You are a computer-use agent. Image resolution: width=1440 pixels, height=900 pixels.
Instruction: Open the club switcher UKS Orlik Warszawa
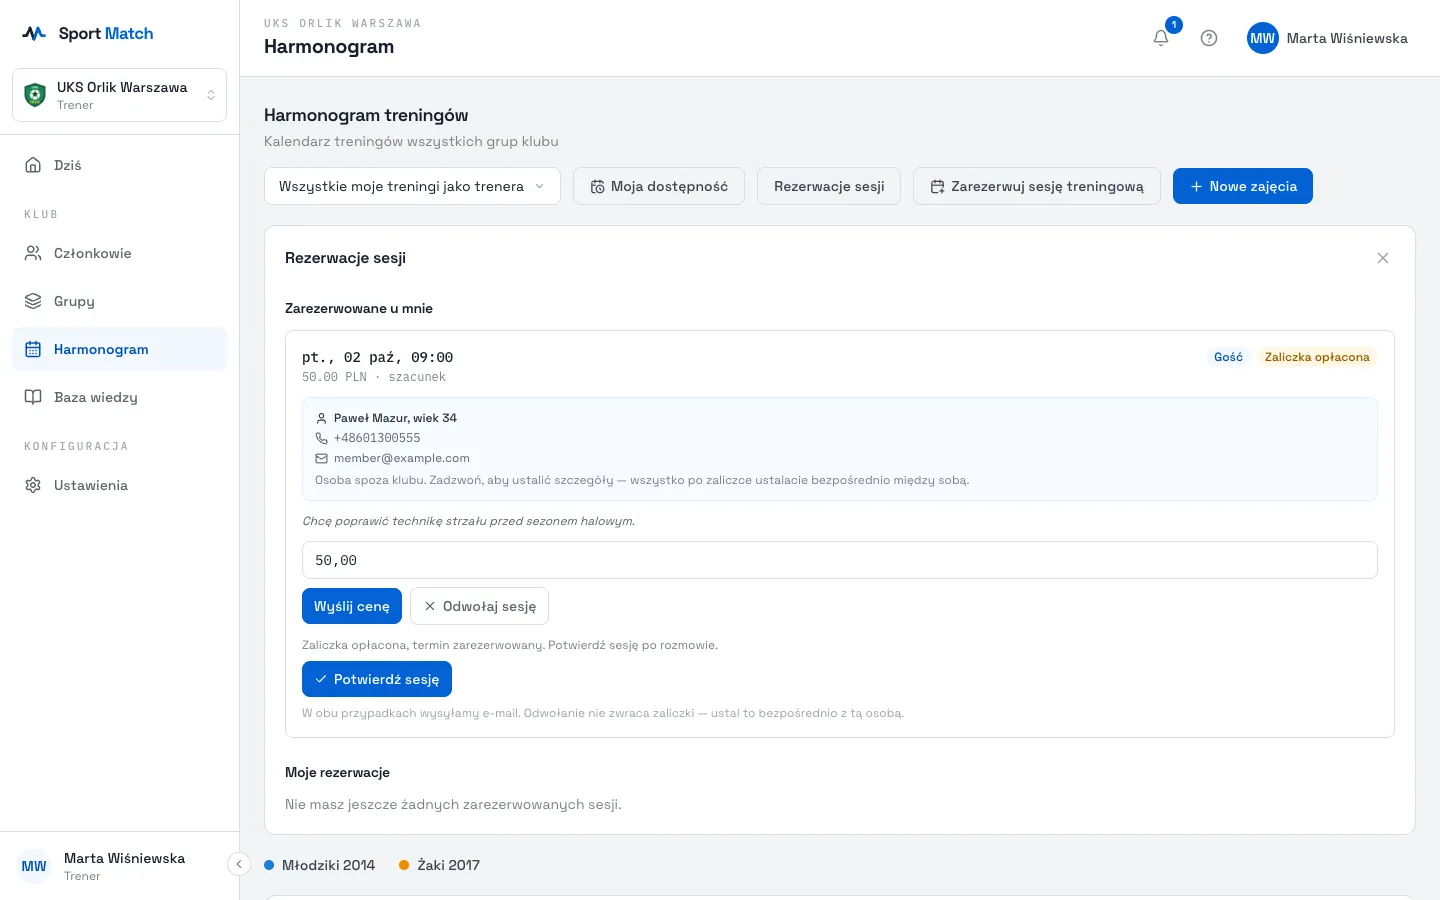tap(120, 95)
